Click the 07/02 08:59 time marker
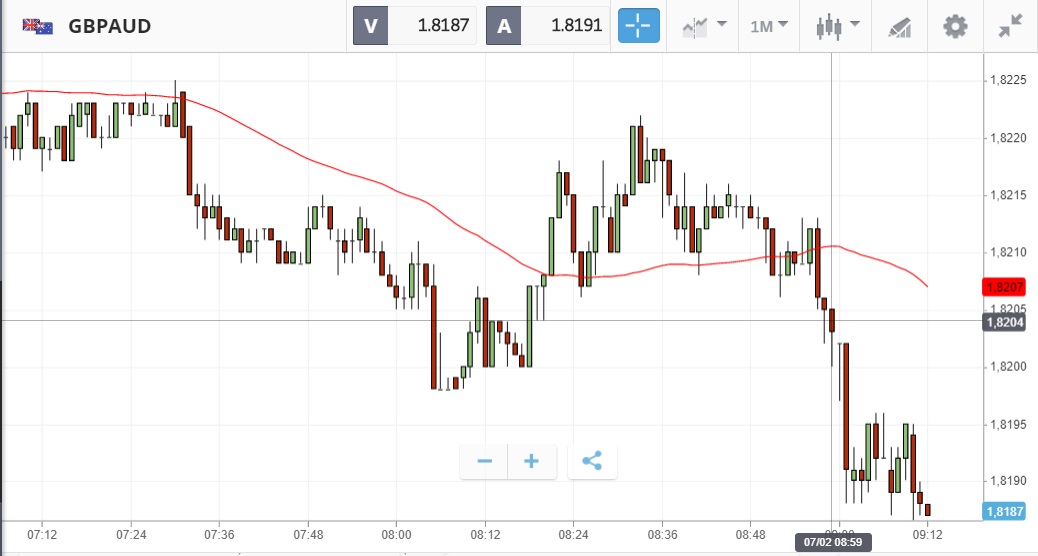Viewport: 1038px width, 556px height. click(x=832, y=543)
